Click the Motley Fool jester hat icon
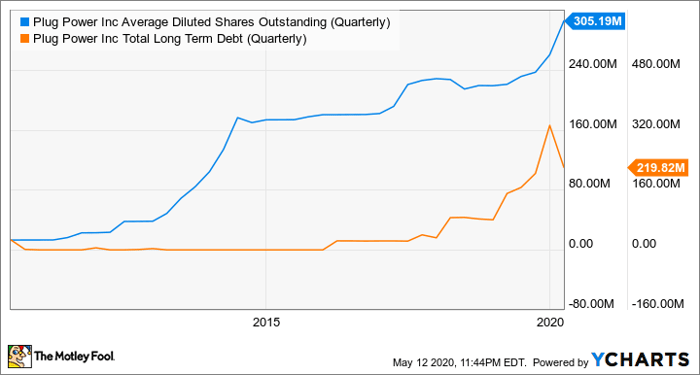 point(20,356)
